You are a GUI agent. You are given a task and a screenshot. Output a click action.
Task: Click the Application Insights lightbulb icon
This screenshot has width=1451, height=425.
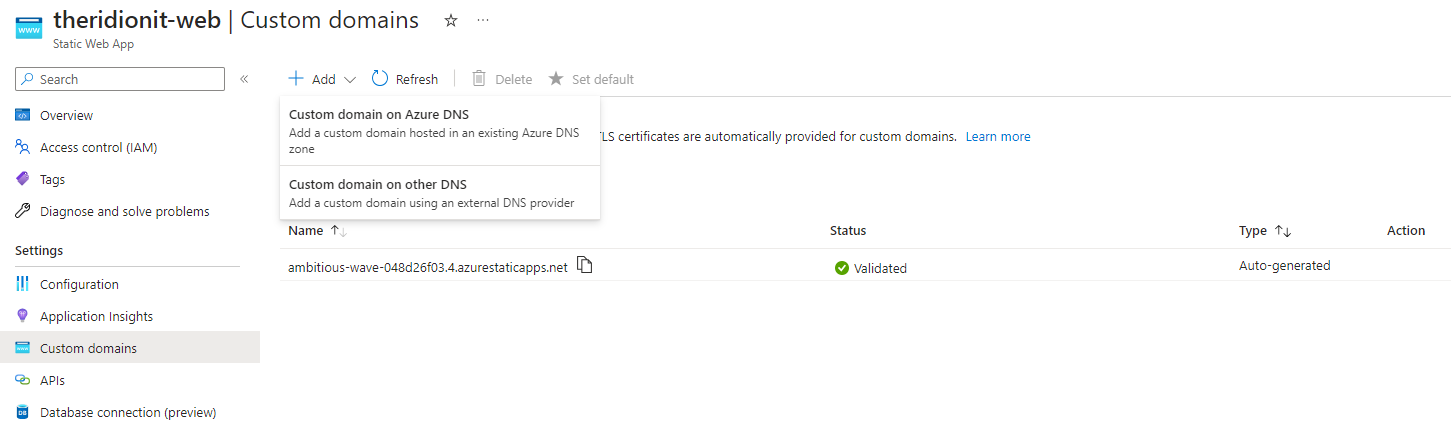click(23, 316)
